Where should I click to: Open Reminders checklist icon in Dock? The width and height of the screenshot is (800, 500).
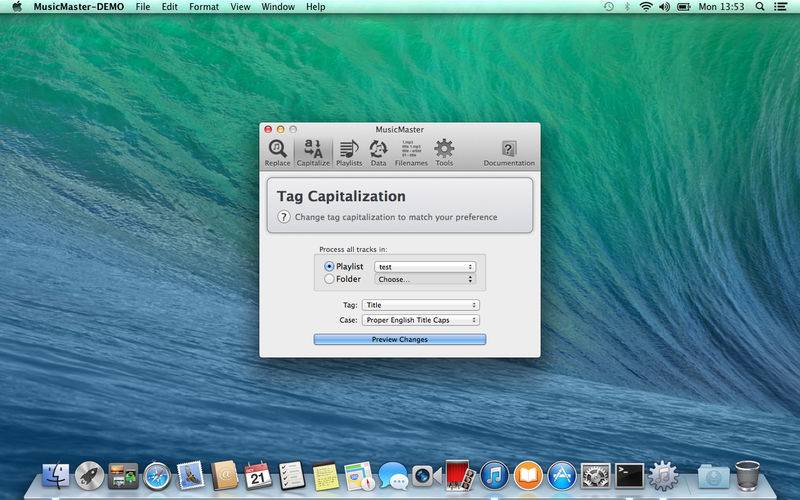click(x=292, y=476)
